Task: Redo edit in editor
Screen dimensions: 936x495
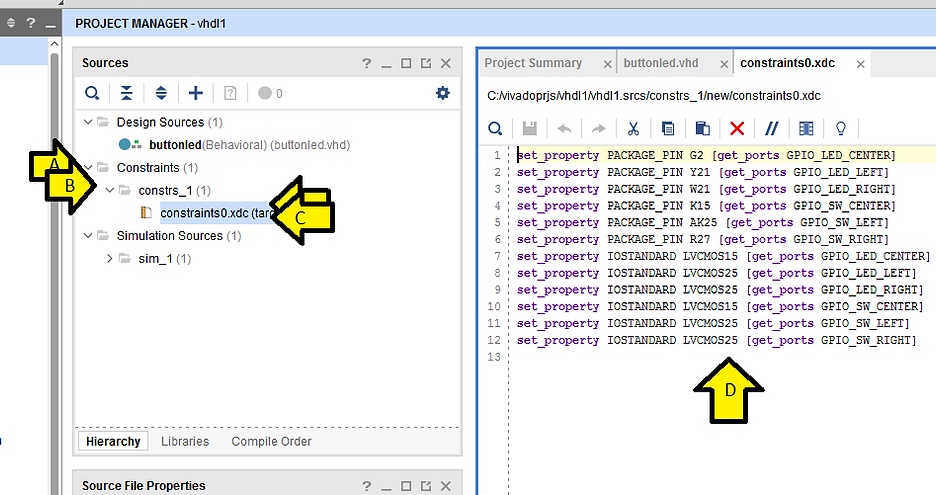Action: 598,128
